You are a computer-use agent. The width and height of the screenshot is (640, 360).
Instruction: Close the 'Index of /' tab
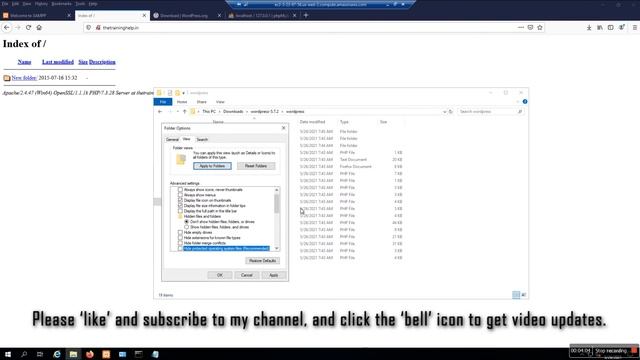pyautogui.click(x=144, y=15)
